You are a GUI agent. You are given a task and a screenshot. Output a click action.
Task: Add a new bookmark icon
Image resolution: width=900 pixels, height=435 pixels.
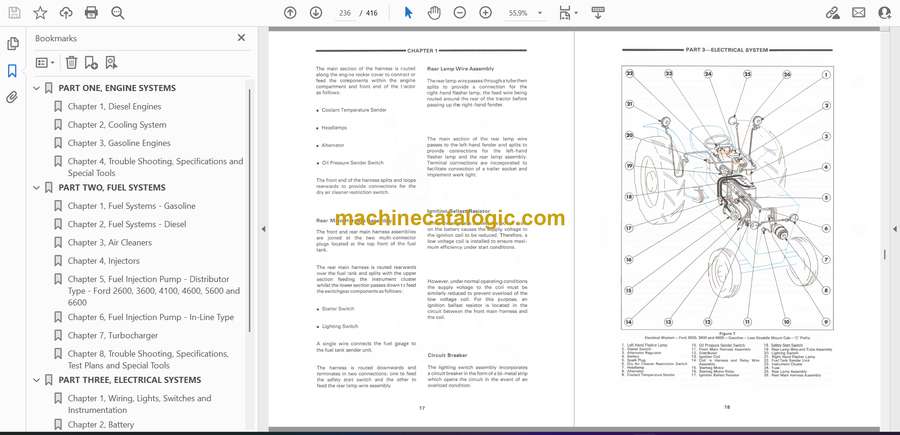point(91,63)
